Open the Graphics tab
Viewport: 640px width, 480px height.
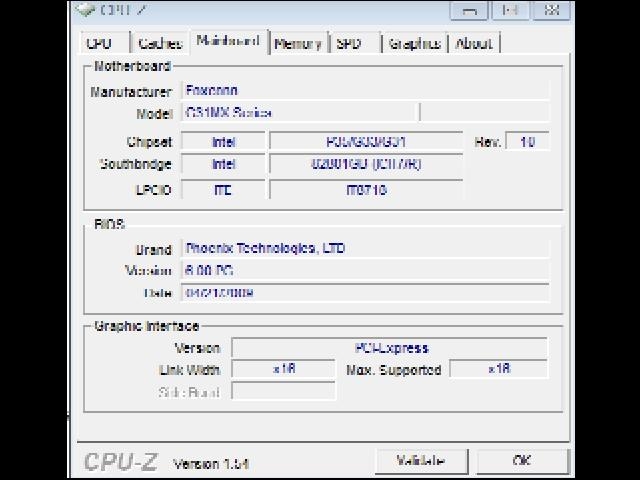coord(415,43)
